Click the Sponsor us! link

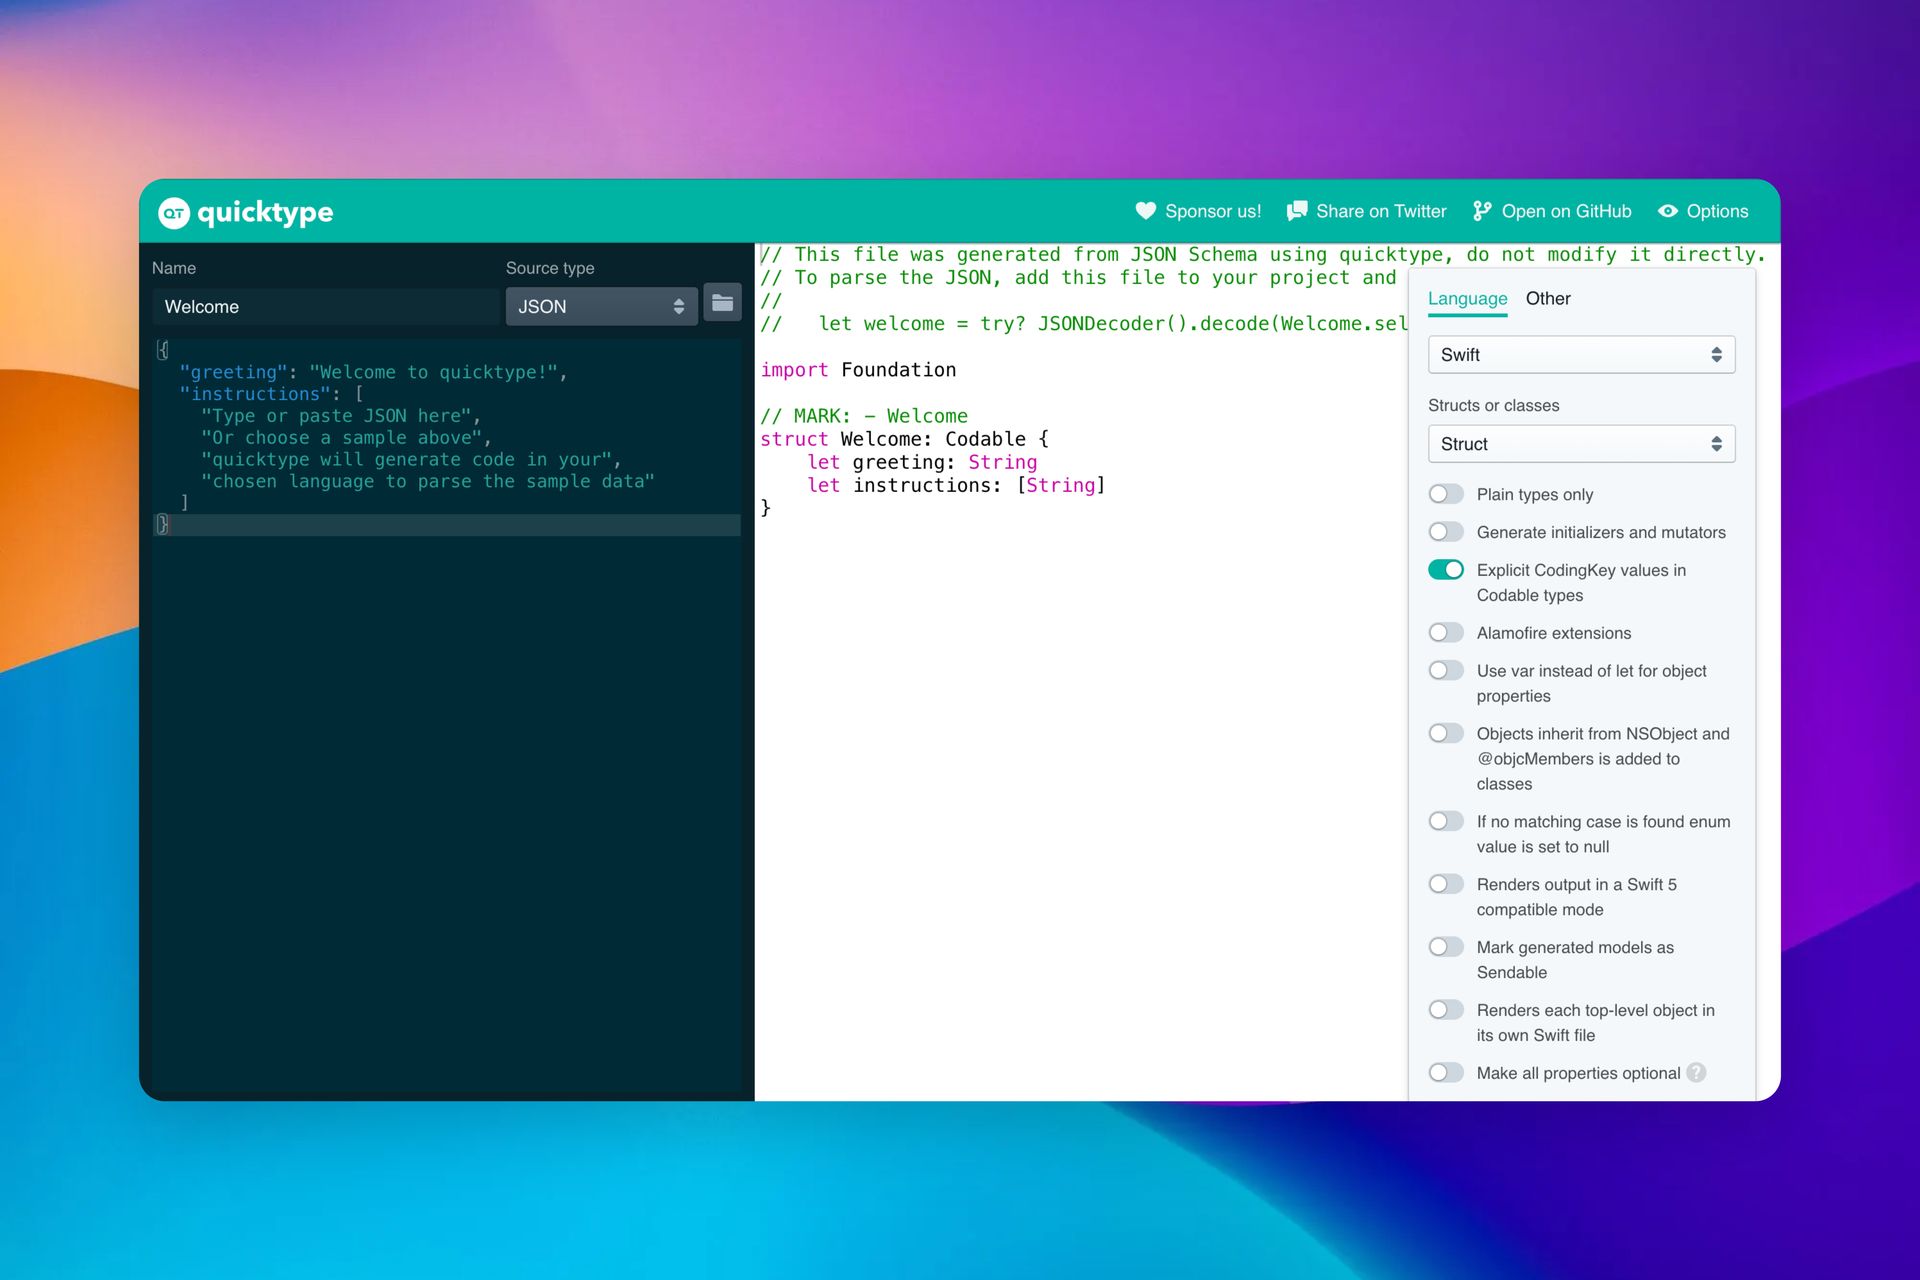[1212, 211]
